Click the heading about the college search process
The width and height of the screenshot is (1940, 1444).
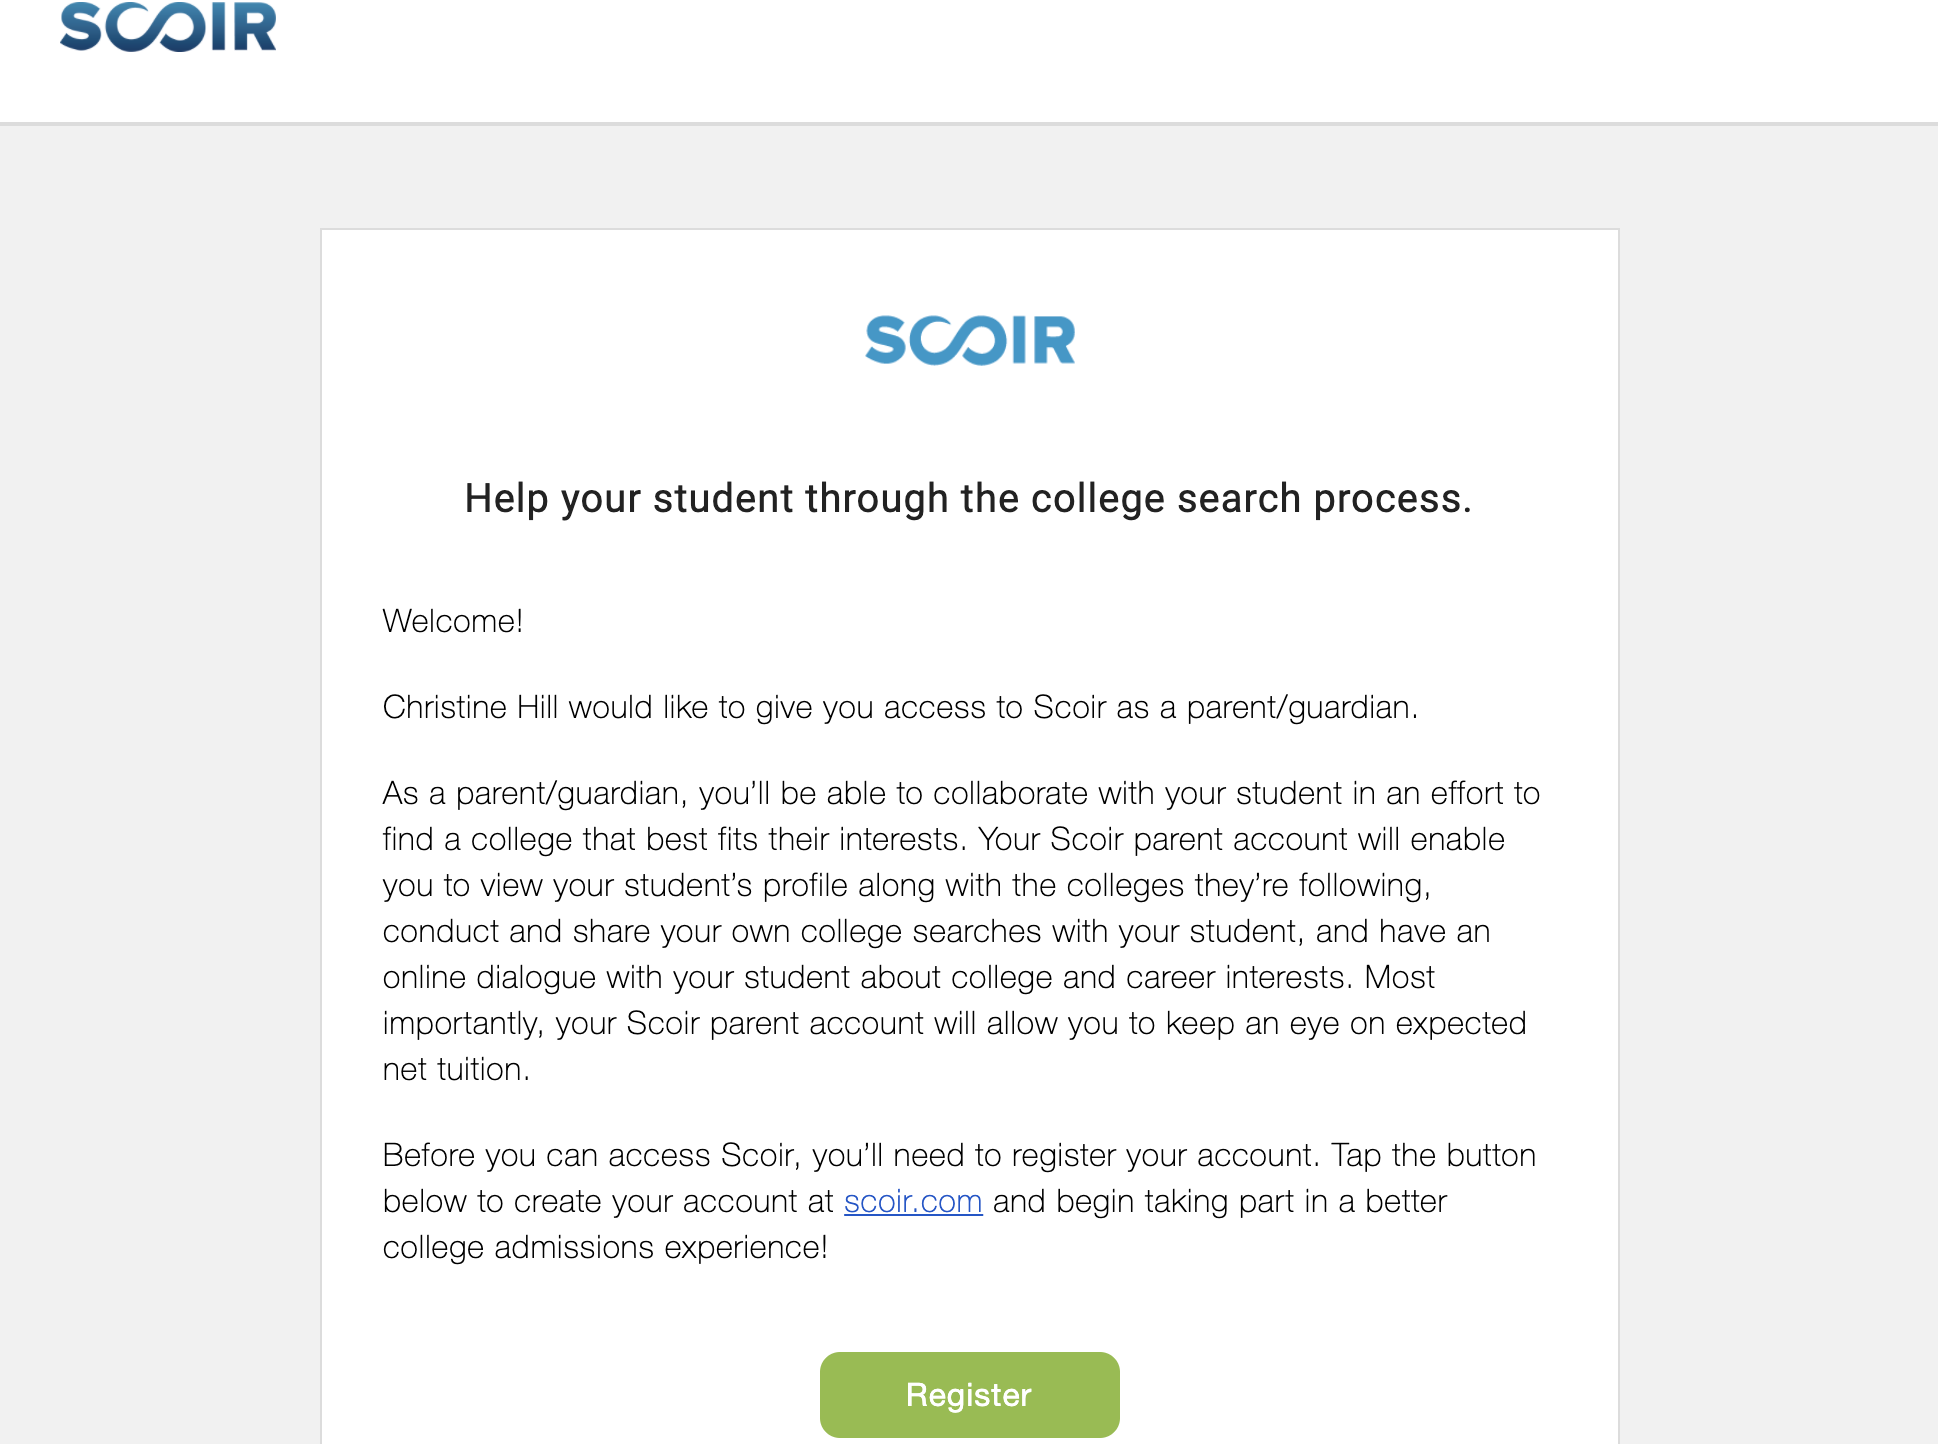click(968, 498)
